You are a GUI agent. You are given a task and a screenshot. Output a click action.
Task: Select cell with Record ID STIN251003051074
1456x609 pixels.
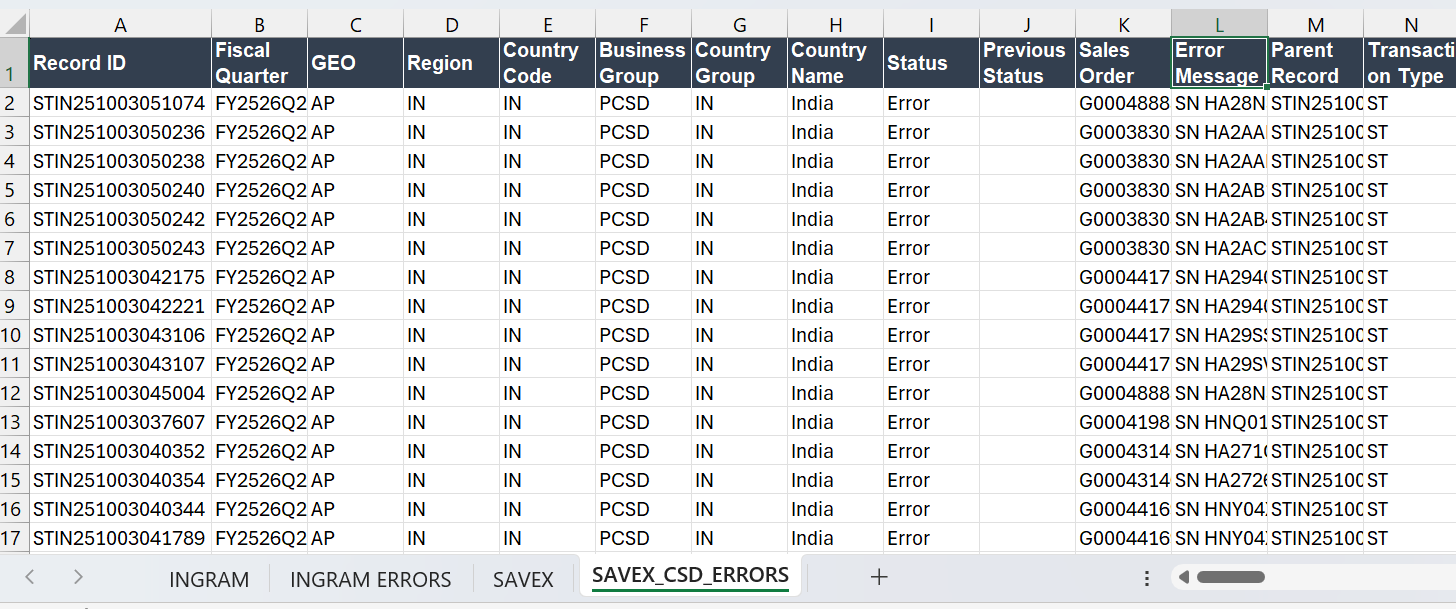(x=120, y=103)
